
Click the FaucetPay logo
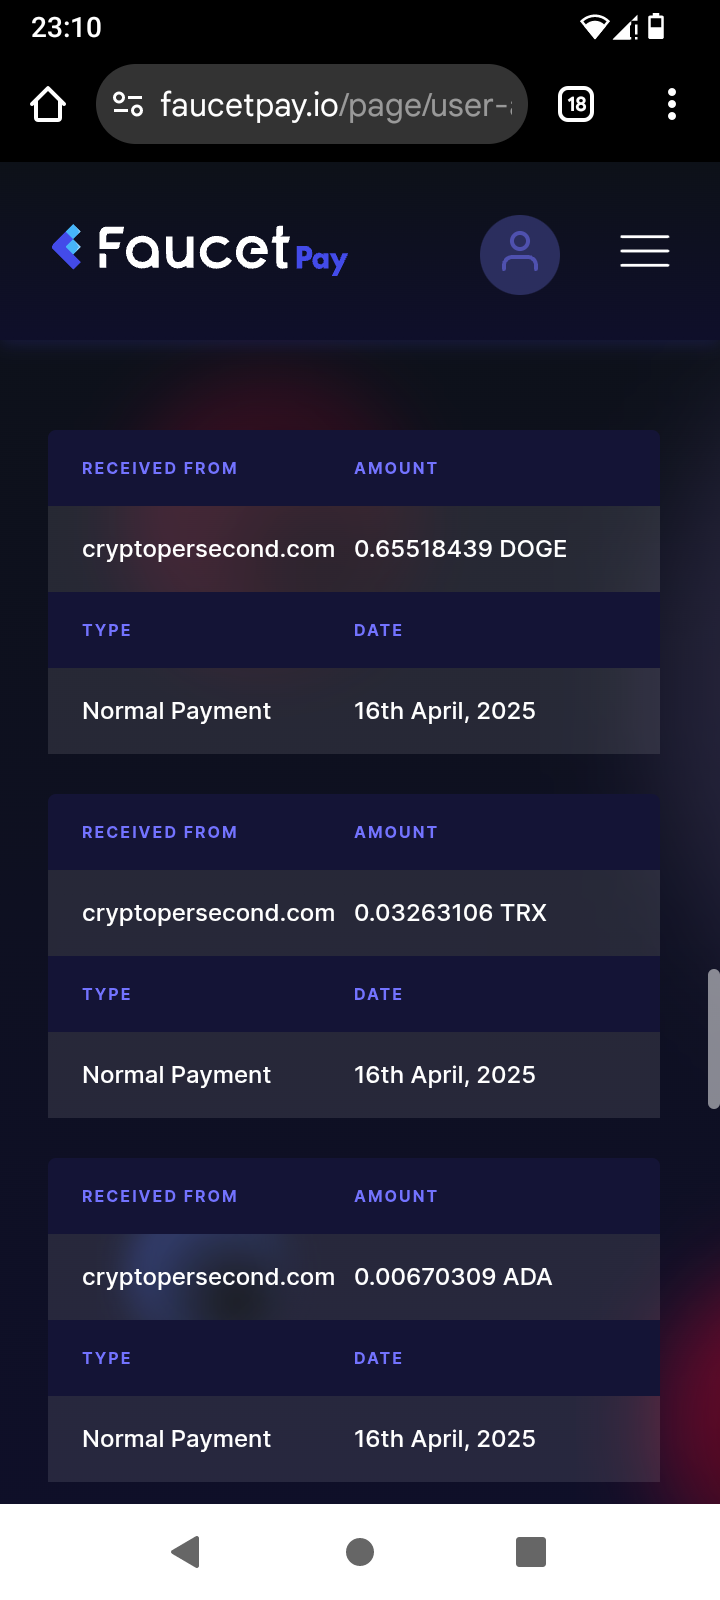pyautogui.click(x=200, y=249)
